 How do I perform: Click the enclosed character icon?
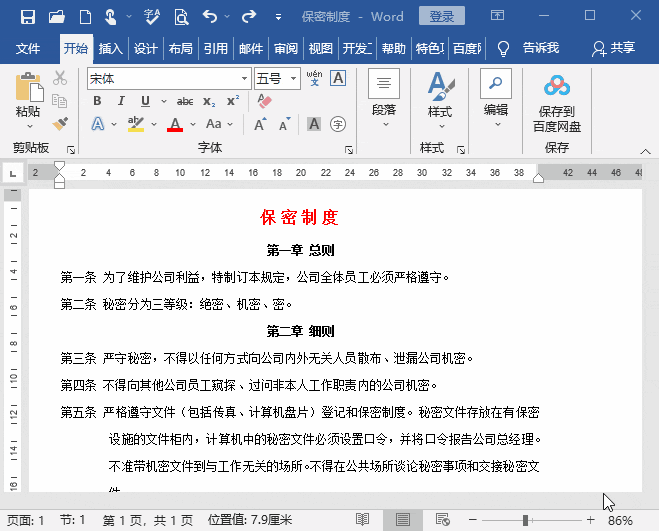click(338, 124)
